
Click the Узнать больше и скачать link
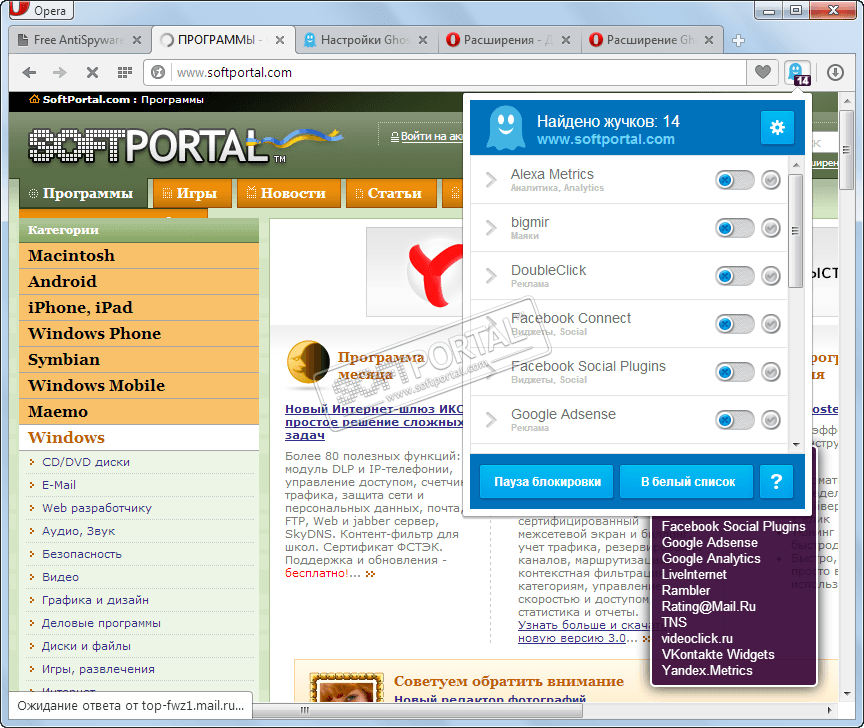584,632
